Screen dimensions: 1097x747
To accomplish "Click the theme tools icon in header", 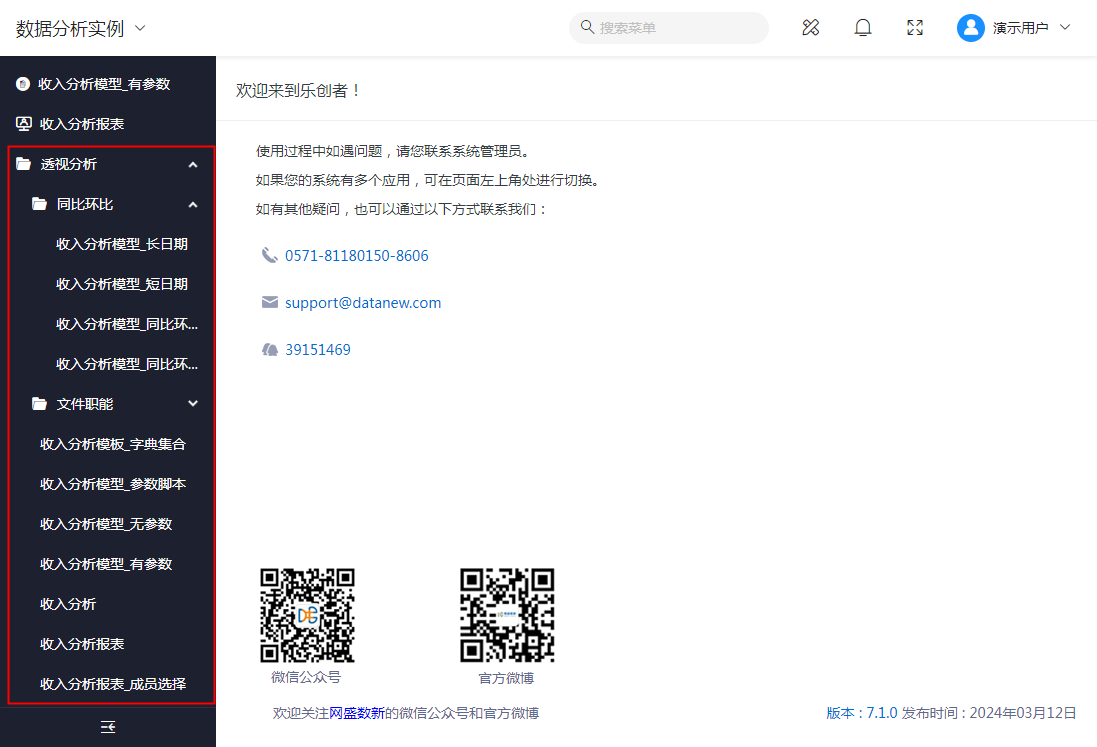I will [x=811, y=28].
